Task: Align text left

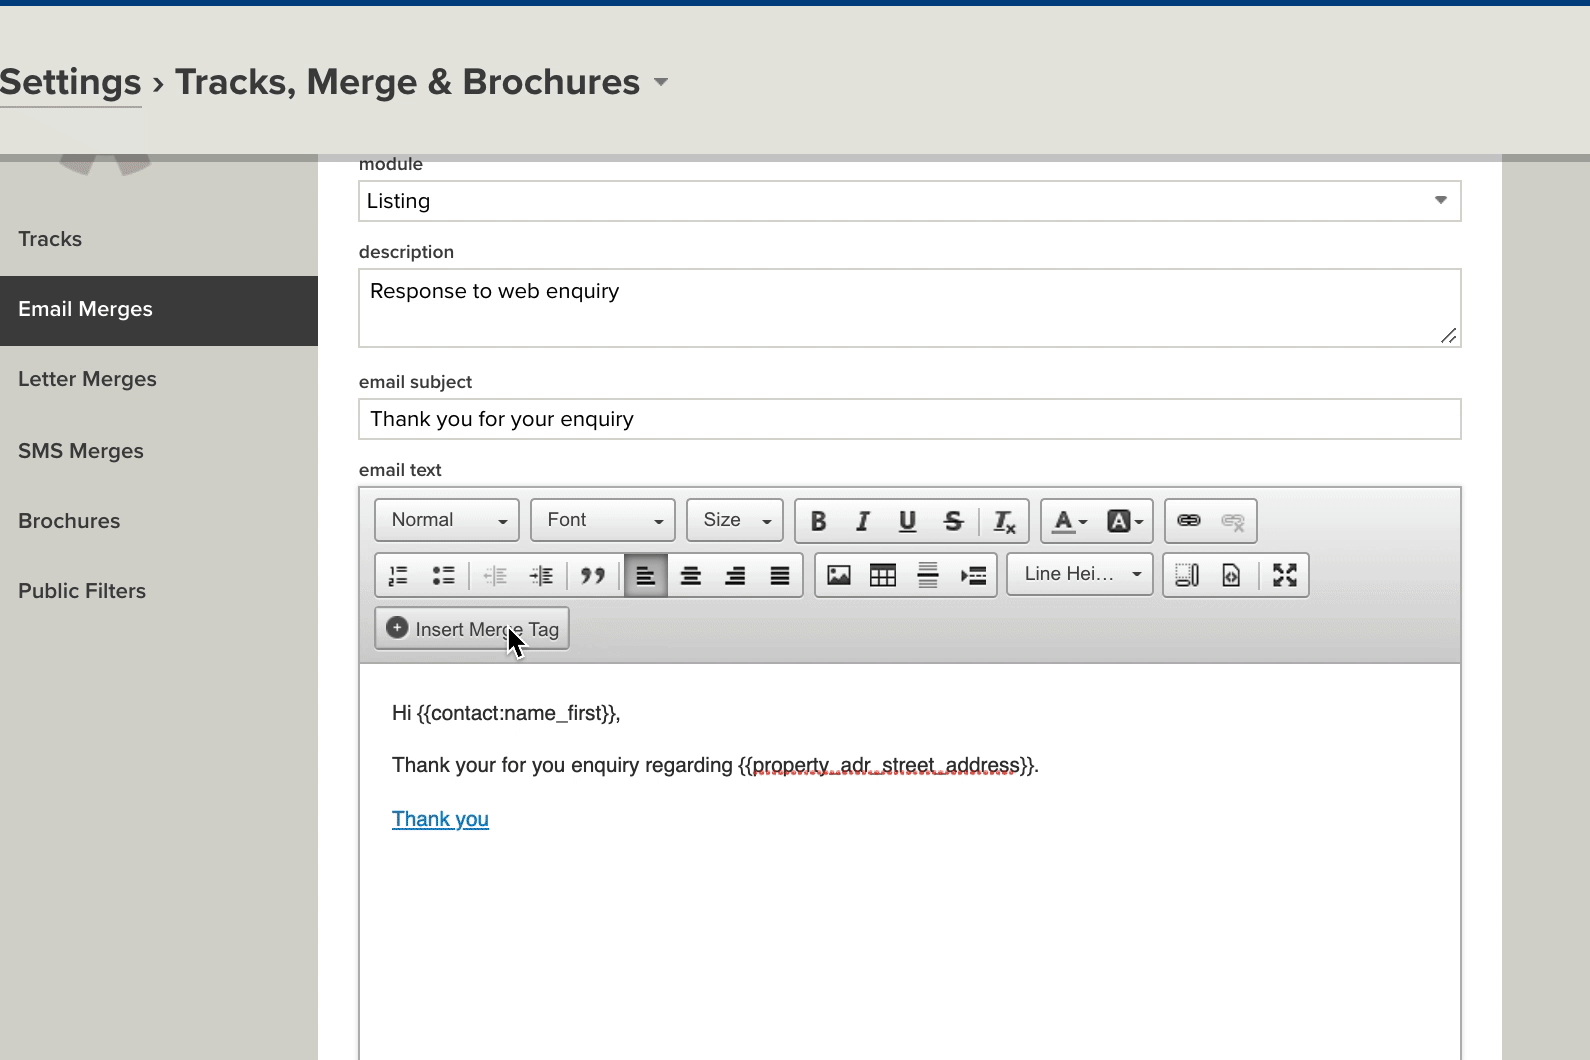Action: (x=646, y=575)
